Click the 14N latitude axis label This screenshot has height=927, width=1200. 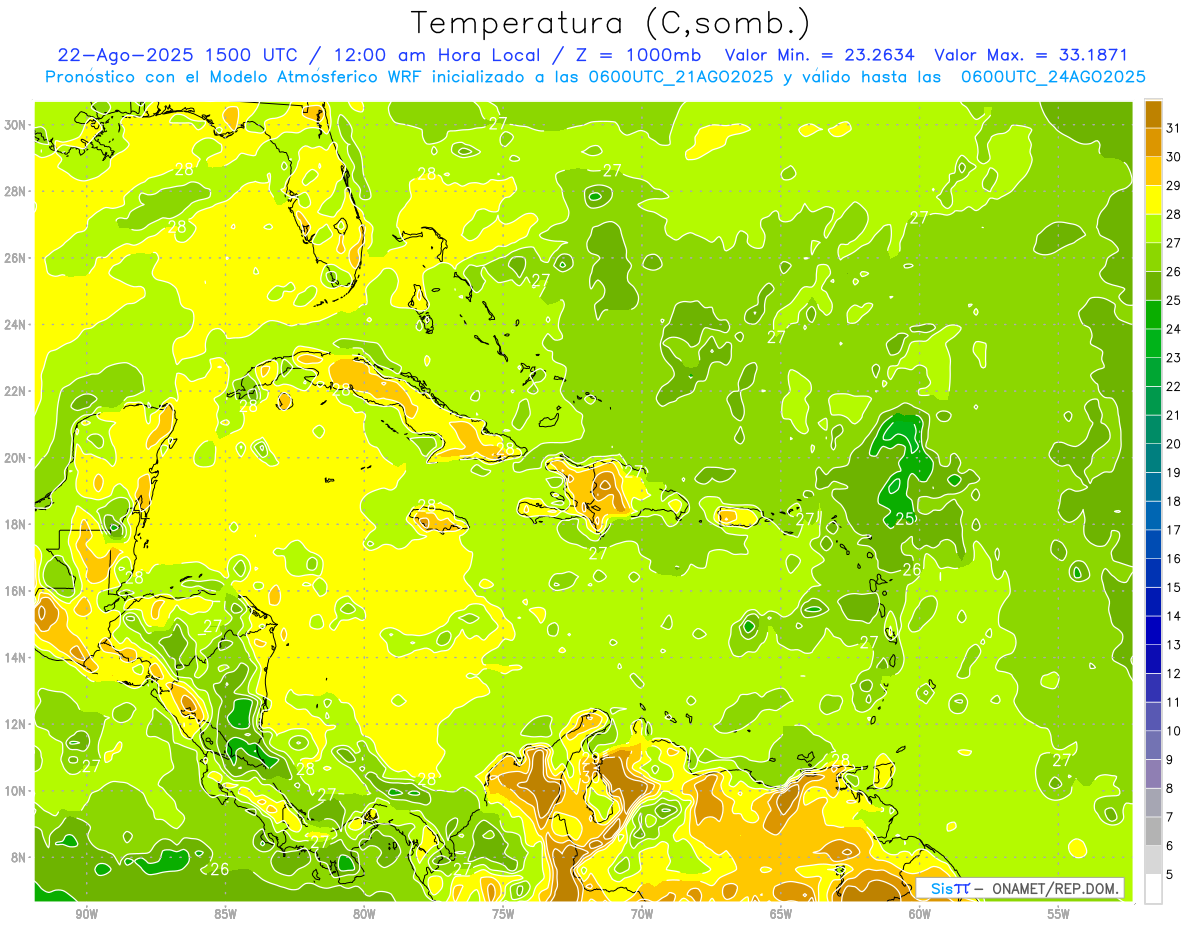tap(16, 657)
